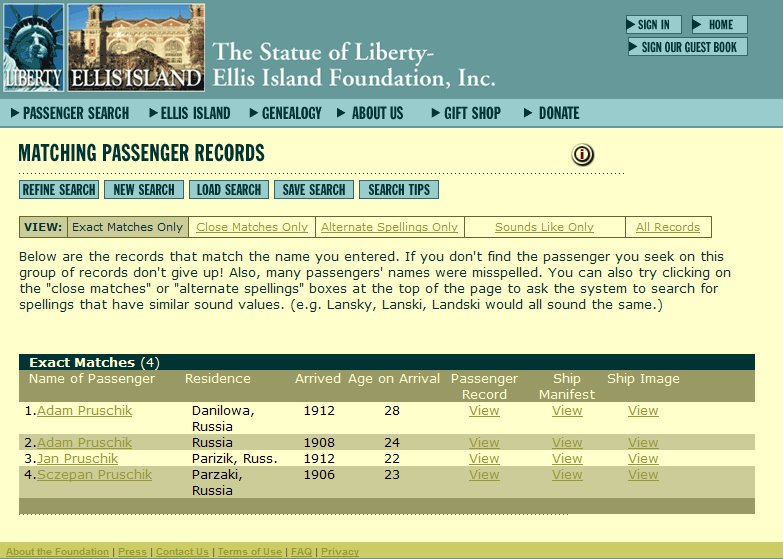Image resolution: width=783 pixels, height=559 pixels.
Task: Click the Sign In button
Action: 654,24
